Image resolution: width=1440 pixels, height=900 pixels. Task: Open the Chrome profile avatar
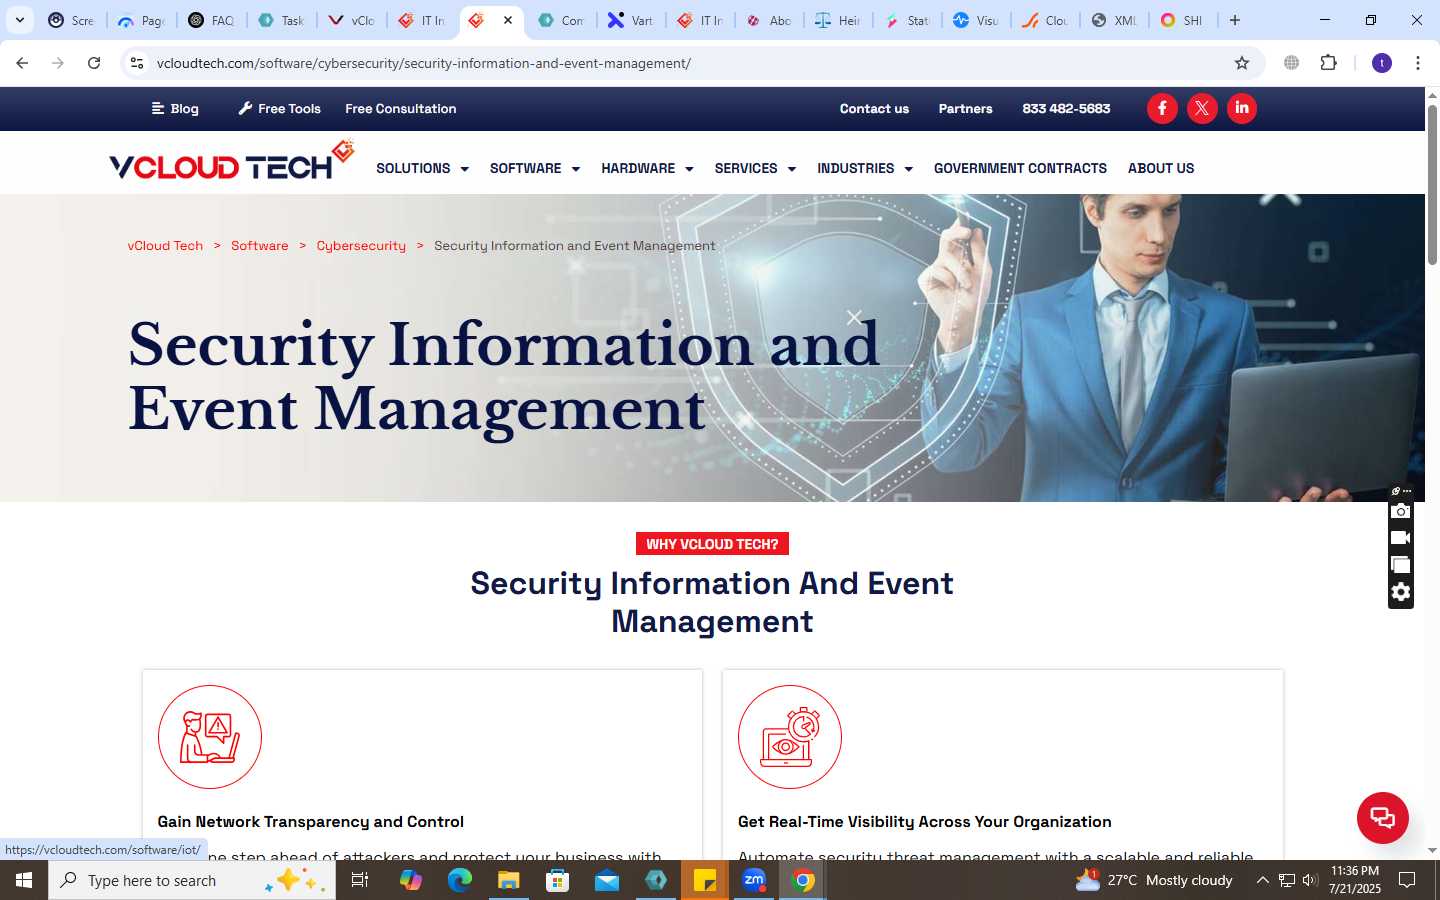tap(1382, 63)
